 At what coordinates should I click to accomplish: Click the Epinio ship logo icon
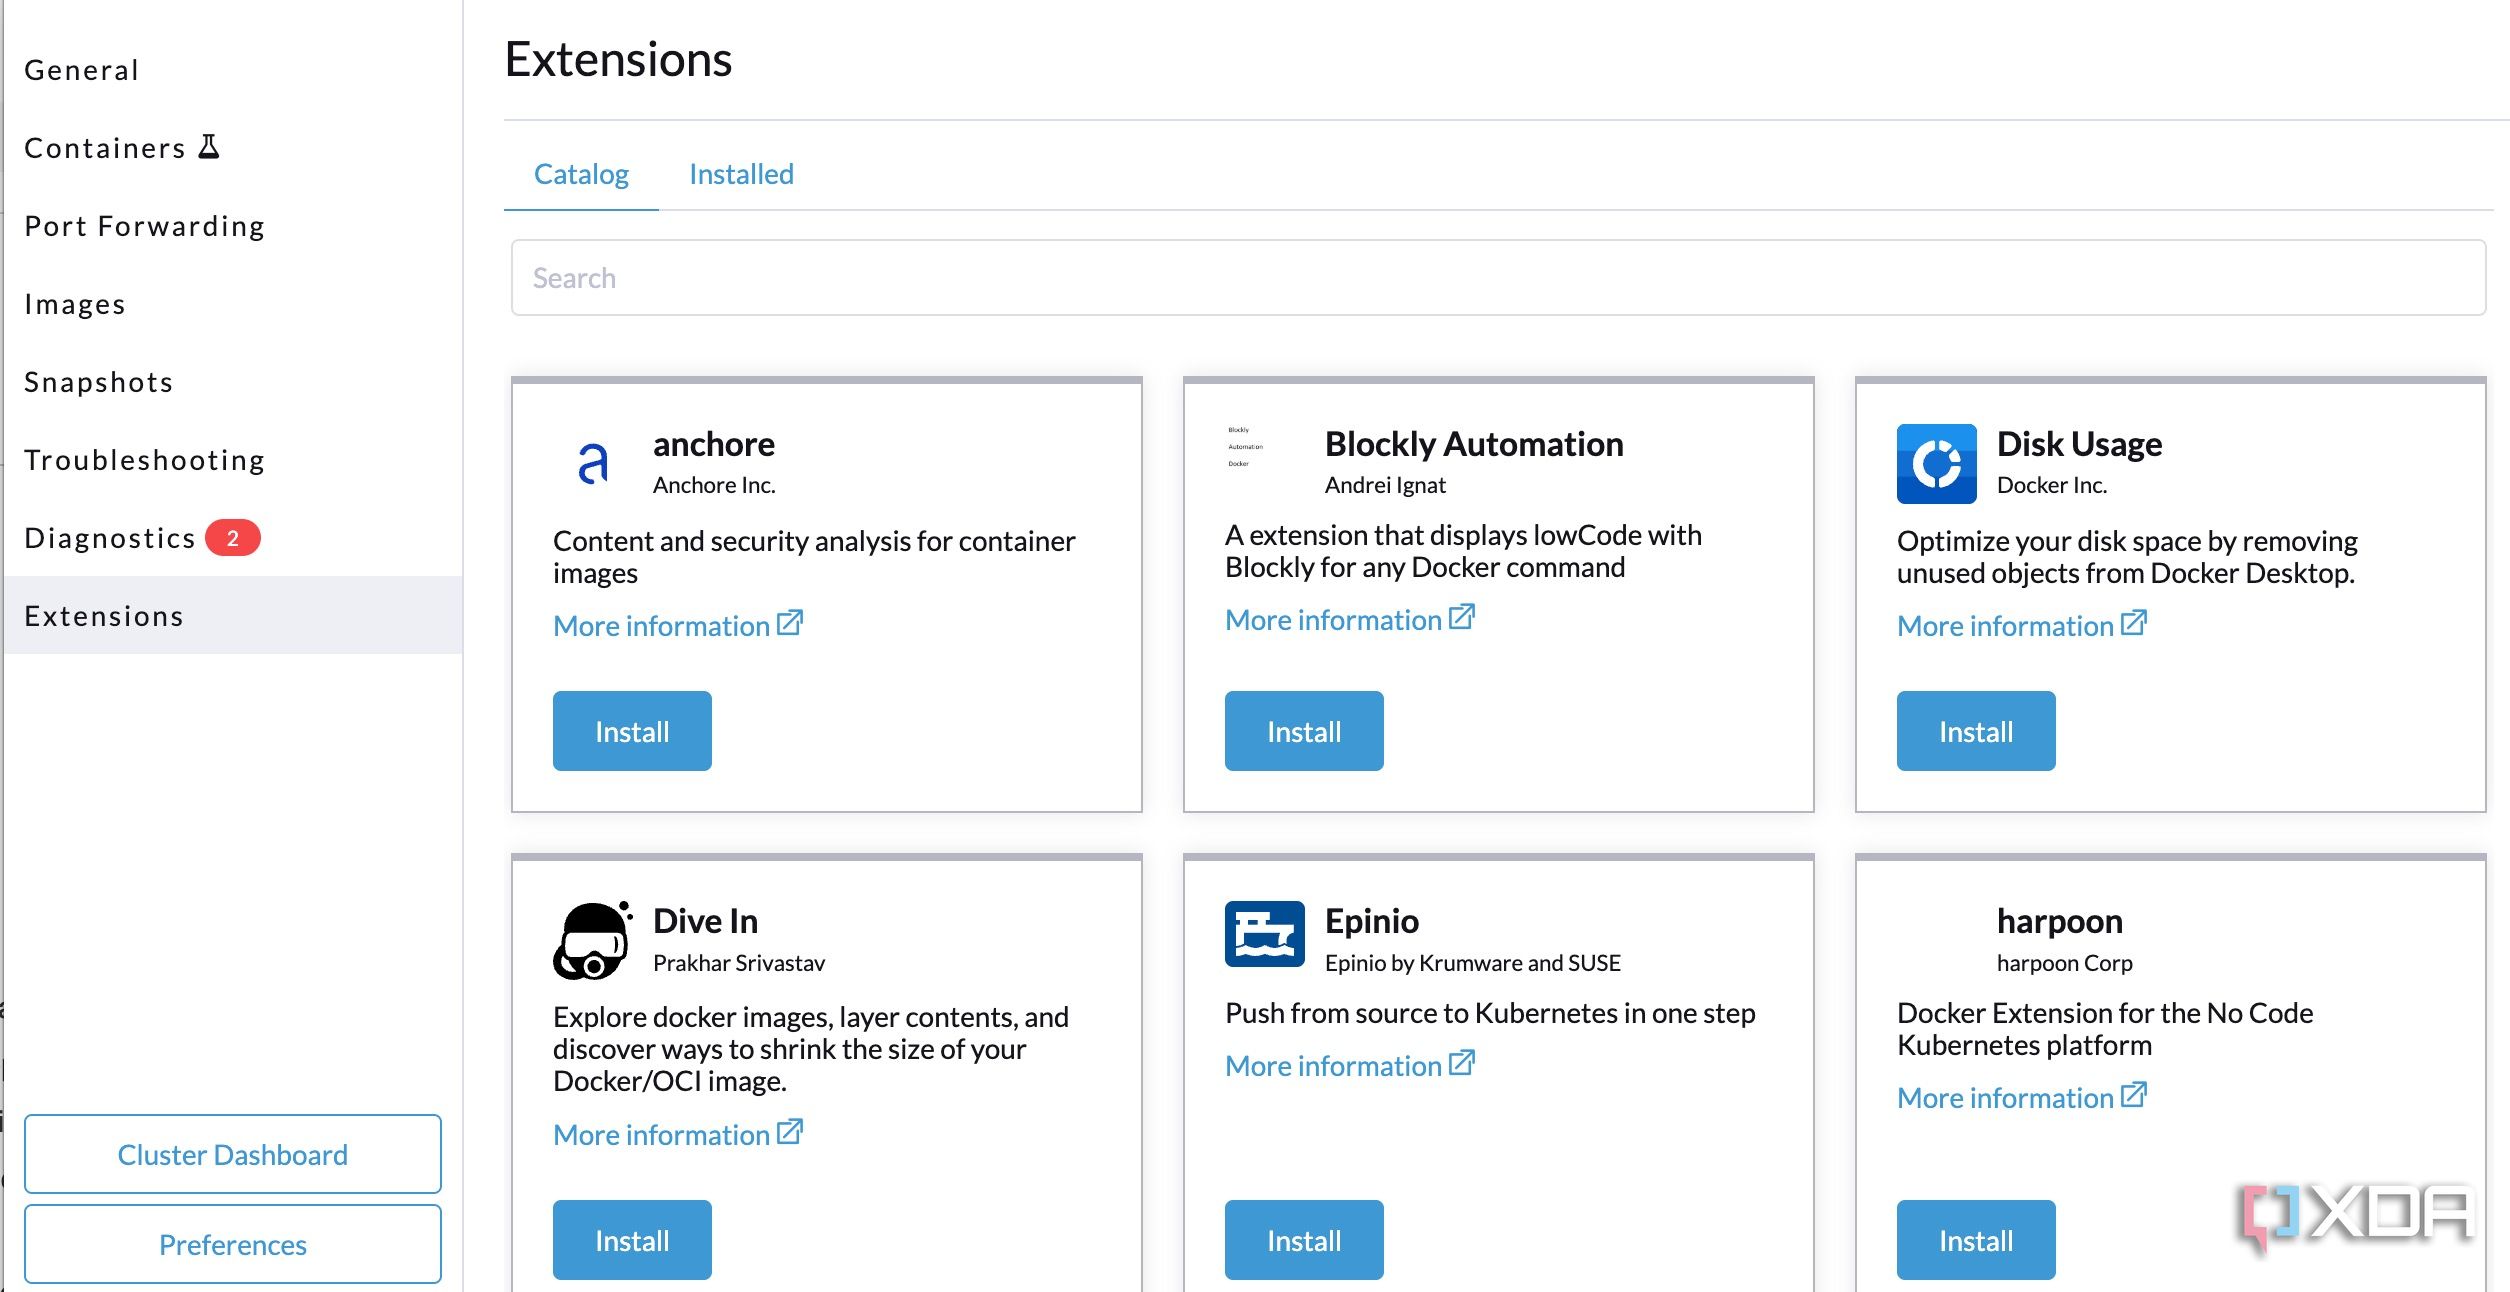pos(1264,934)
